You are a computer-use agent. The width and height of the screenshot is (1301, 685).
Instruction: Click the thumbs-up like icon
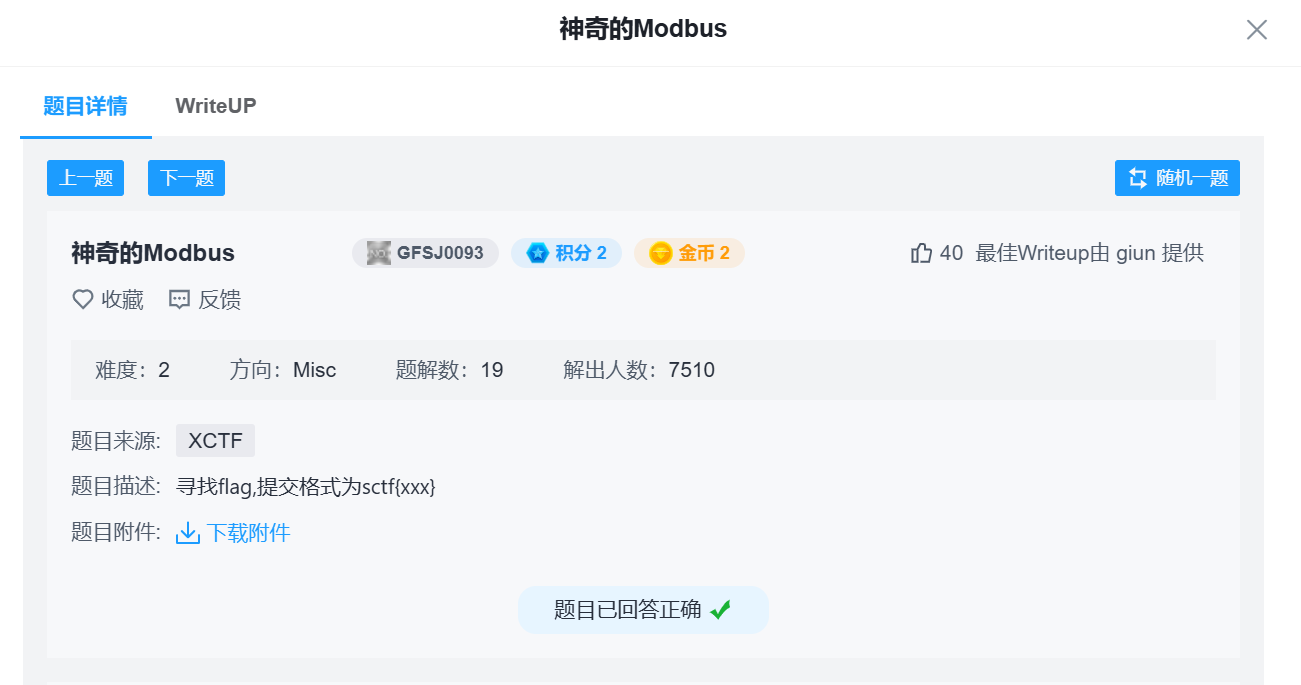point(921,252)
